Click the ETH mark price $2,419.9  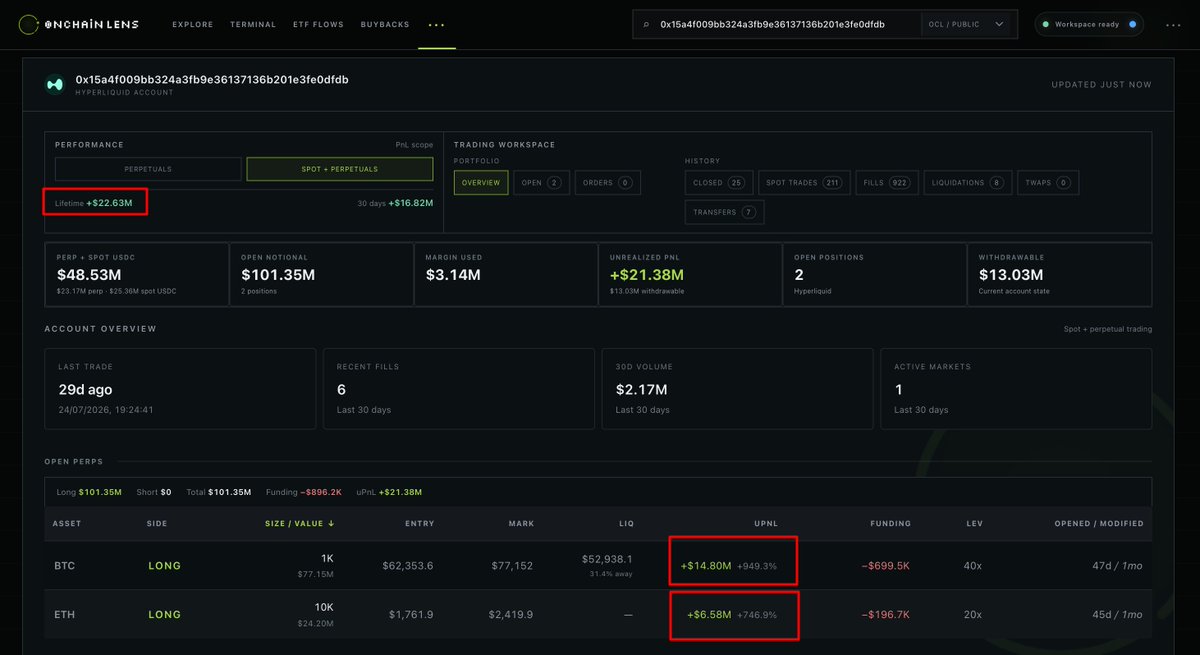(511, 614)
